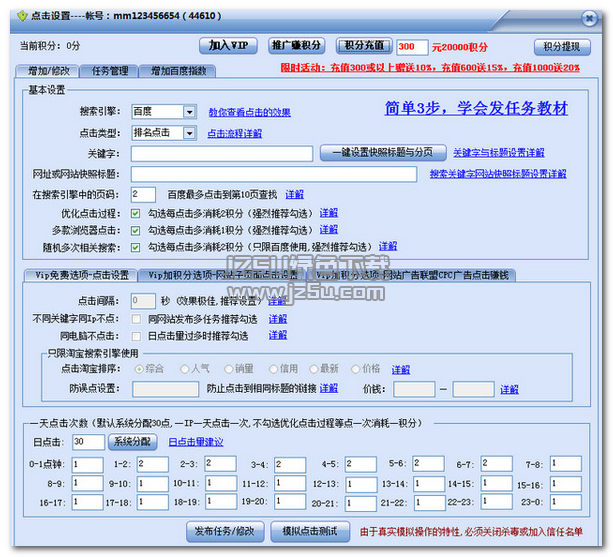Screen dimensions: 613x557
Task: Click the 18-19 hourly clicks field
Action: 221,502
